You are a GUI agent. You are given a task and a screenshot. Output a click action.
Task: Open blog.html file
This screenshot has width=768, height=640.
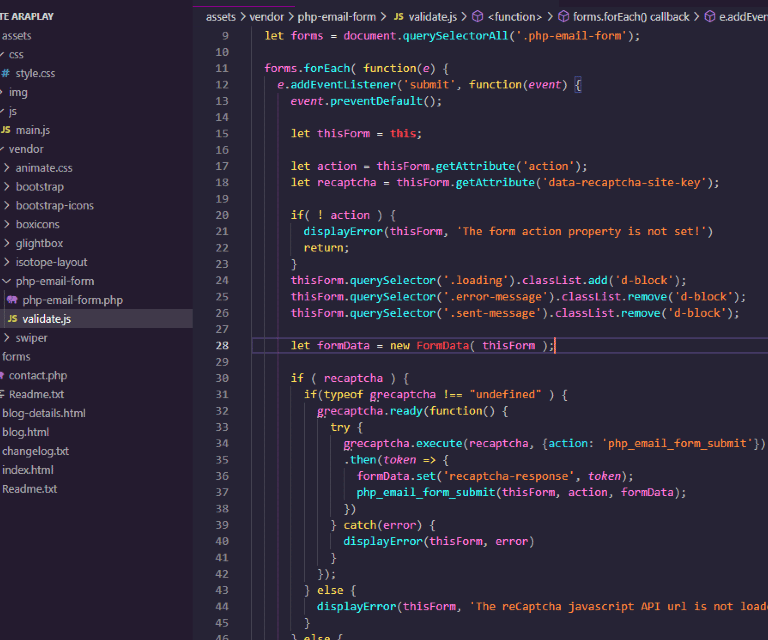coord(25,432)
